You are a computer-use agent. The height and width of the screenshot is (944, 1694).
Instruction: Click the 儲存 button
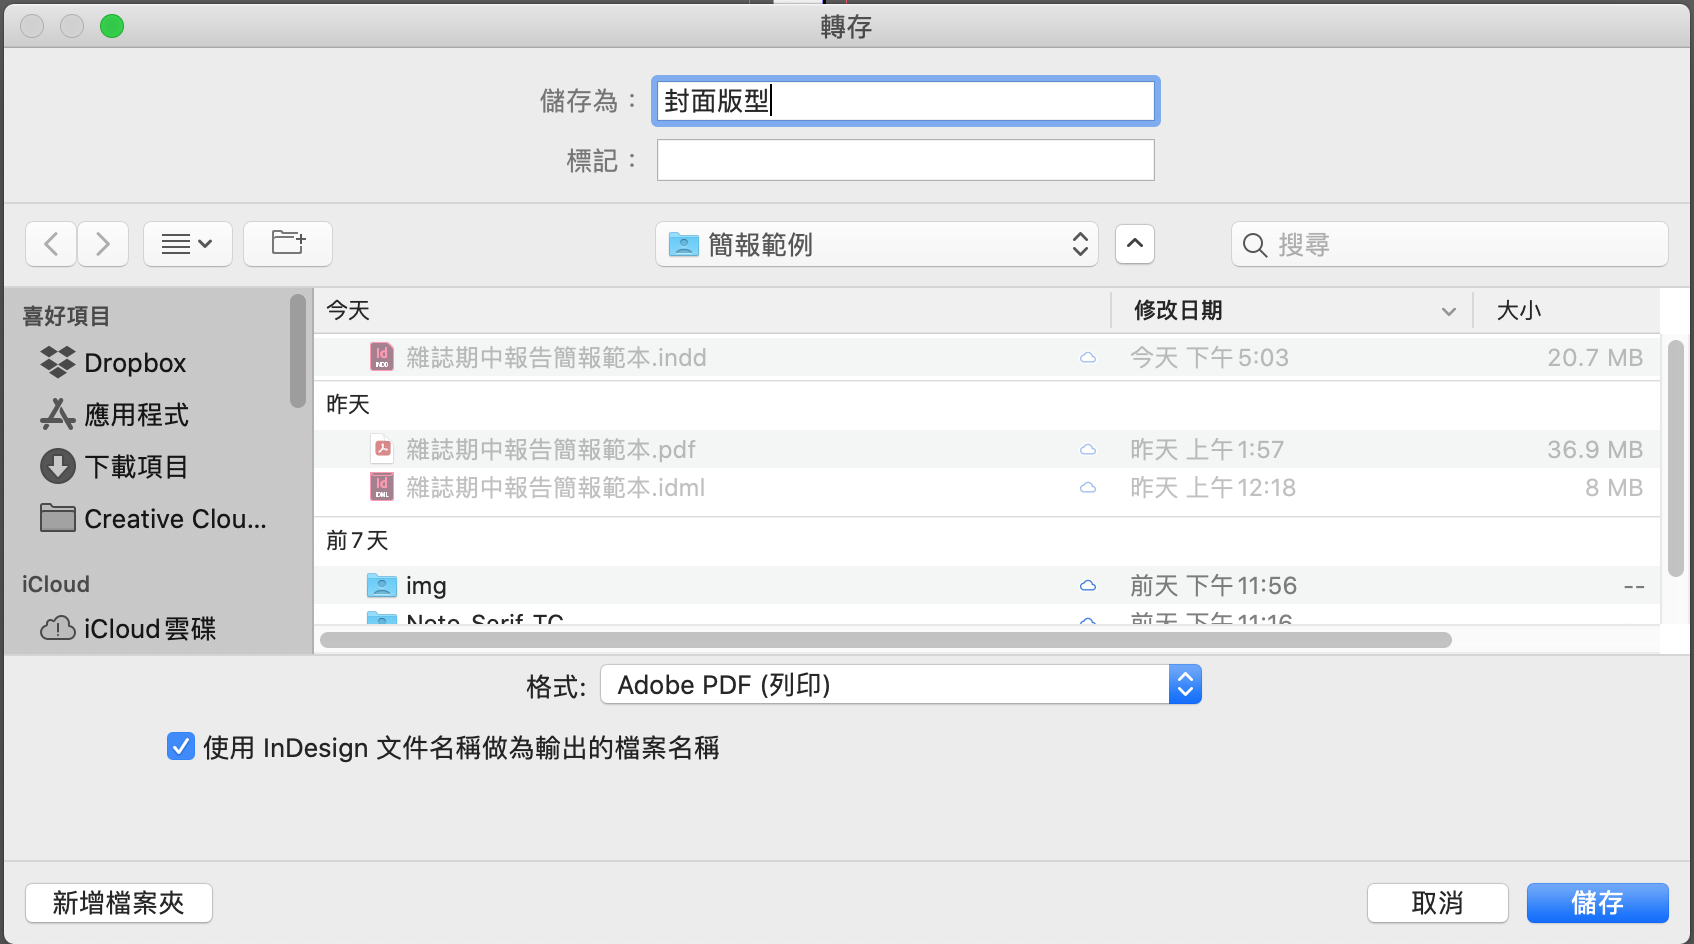[x=1597, y=903]
